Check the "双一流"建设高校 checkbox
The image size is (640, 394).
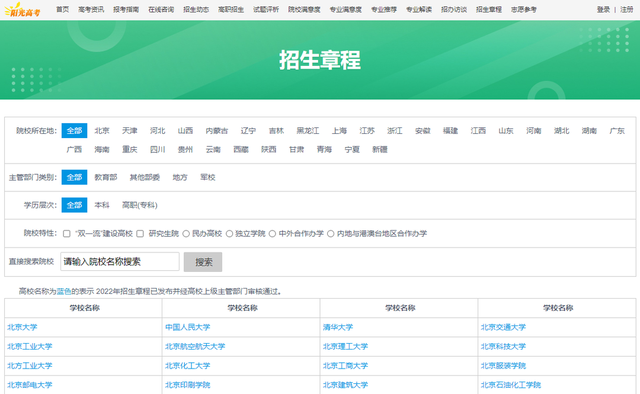(67, 234)
